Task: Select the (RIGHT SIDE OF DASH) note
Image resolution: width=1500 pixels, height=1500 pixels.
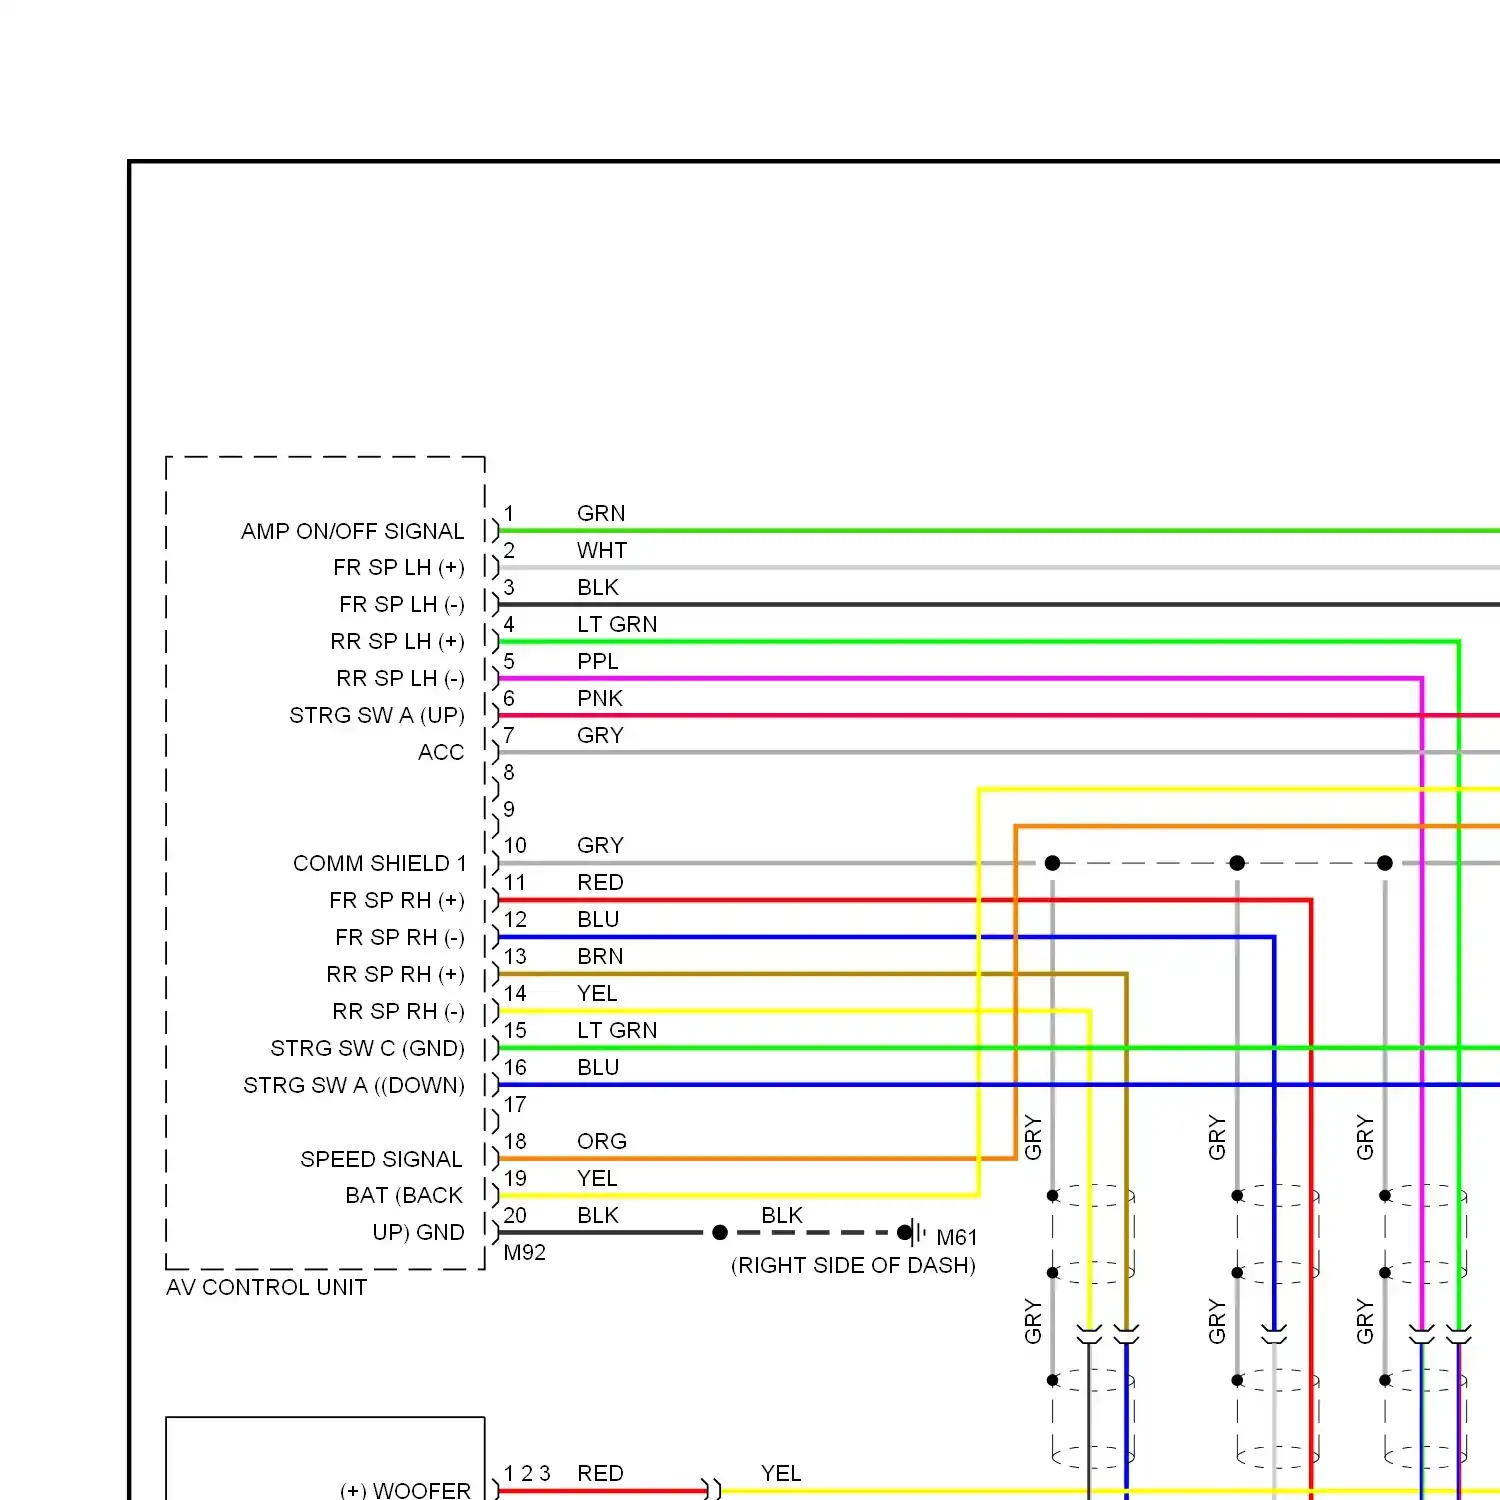Action: coord(853,1266)
